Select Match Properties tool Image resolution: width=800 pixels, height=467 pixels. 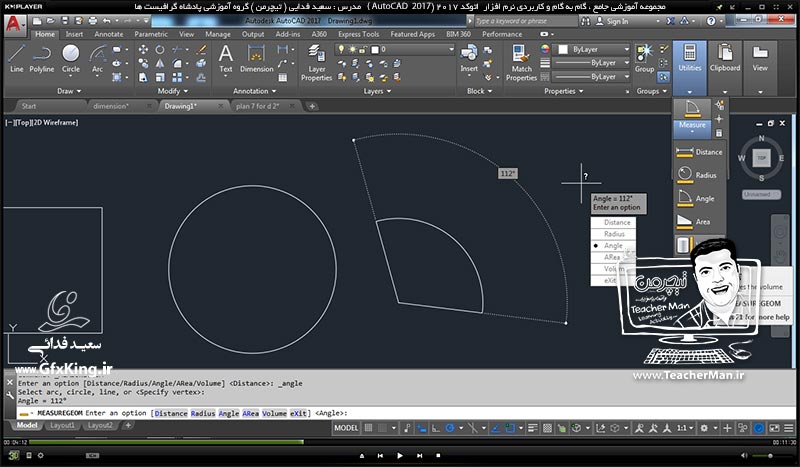point(521,62)
